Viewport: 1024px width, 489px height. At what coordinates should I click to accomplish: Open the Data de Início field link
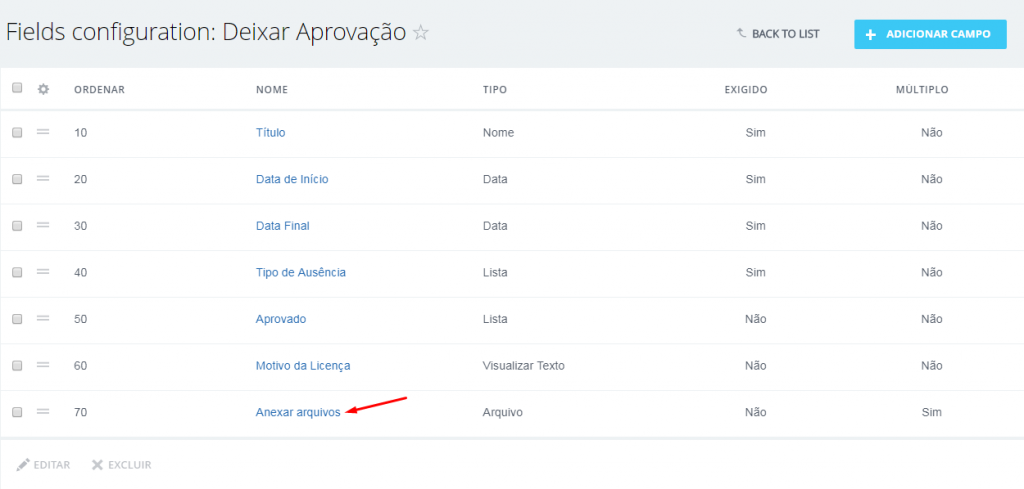pos(292,179)
